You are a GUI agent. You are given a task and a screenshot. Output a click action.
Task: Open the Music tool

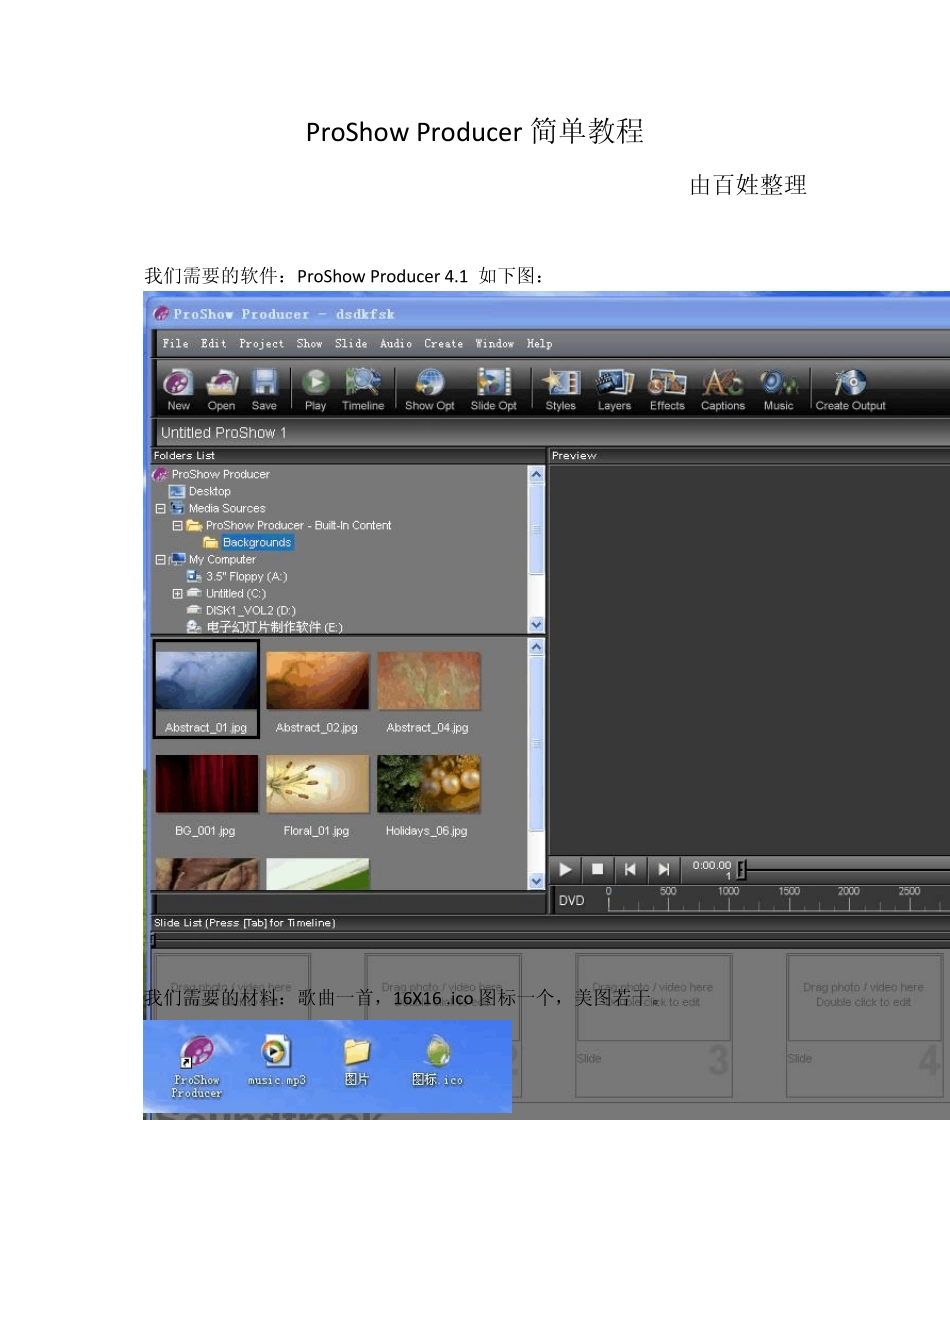pyautogui.click(x=778, y=389)
